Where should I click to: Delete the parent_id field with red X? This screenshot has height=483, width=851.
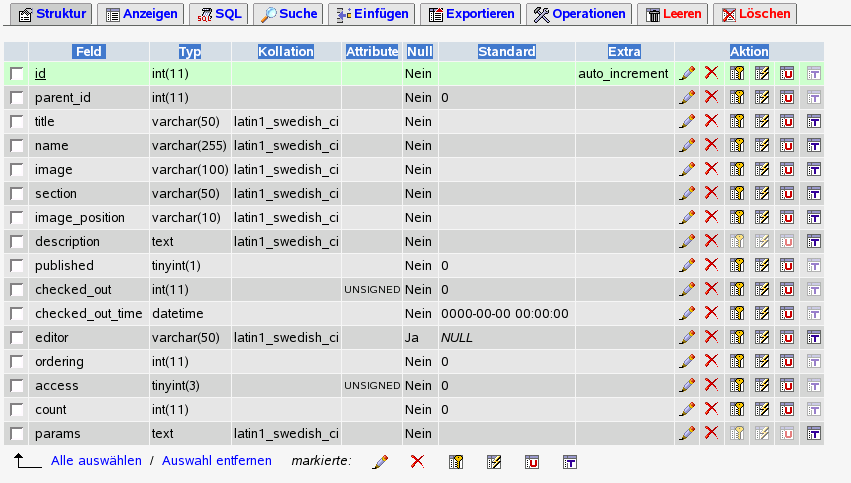click(711, 97)
